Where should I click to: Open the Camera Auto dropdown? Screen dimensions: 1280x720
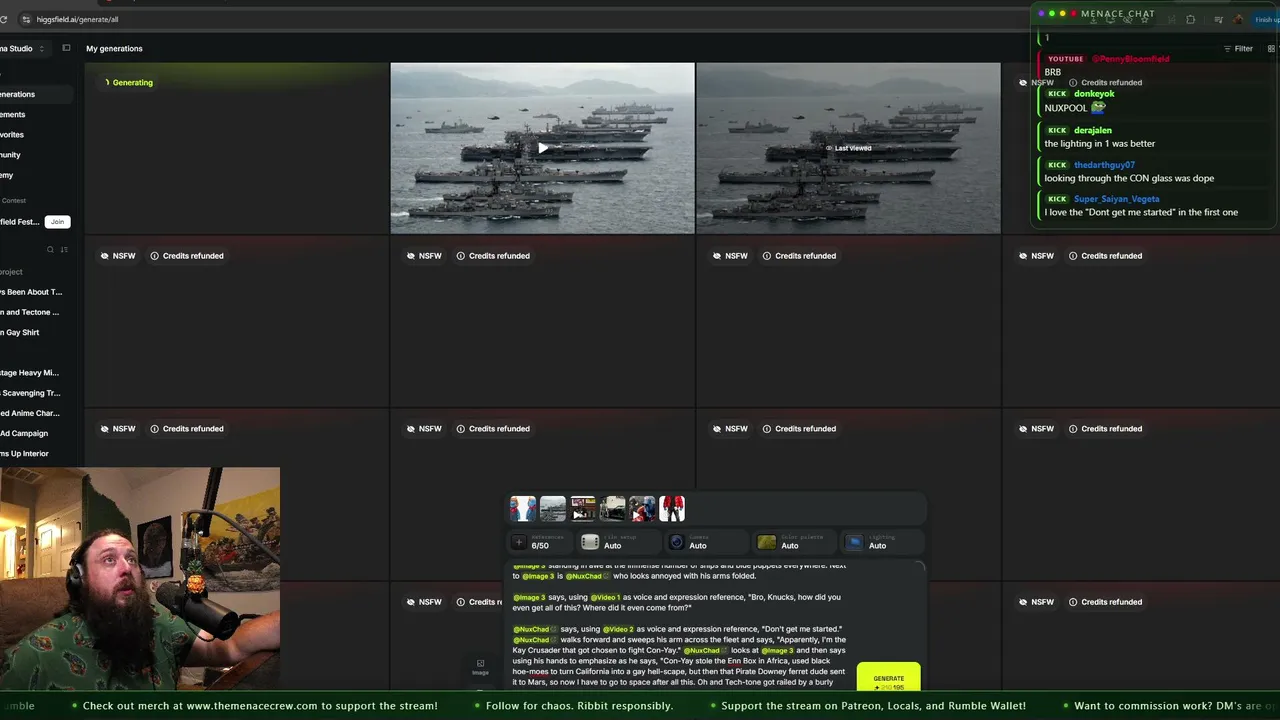pyautogui.click(x=705, y=542)
